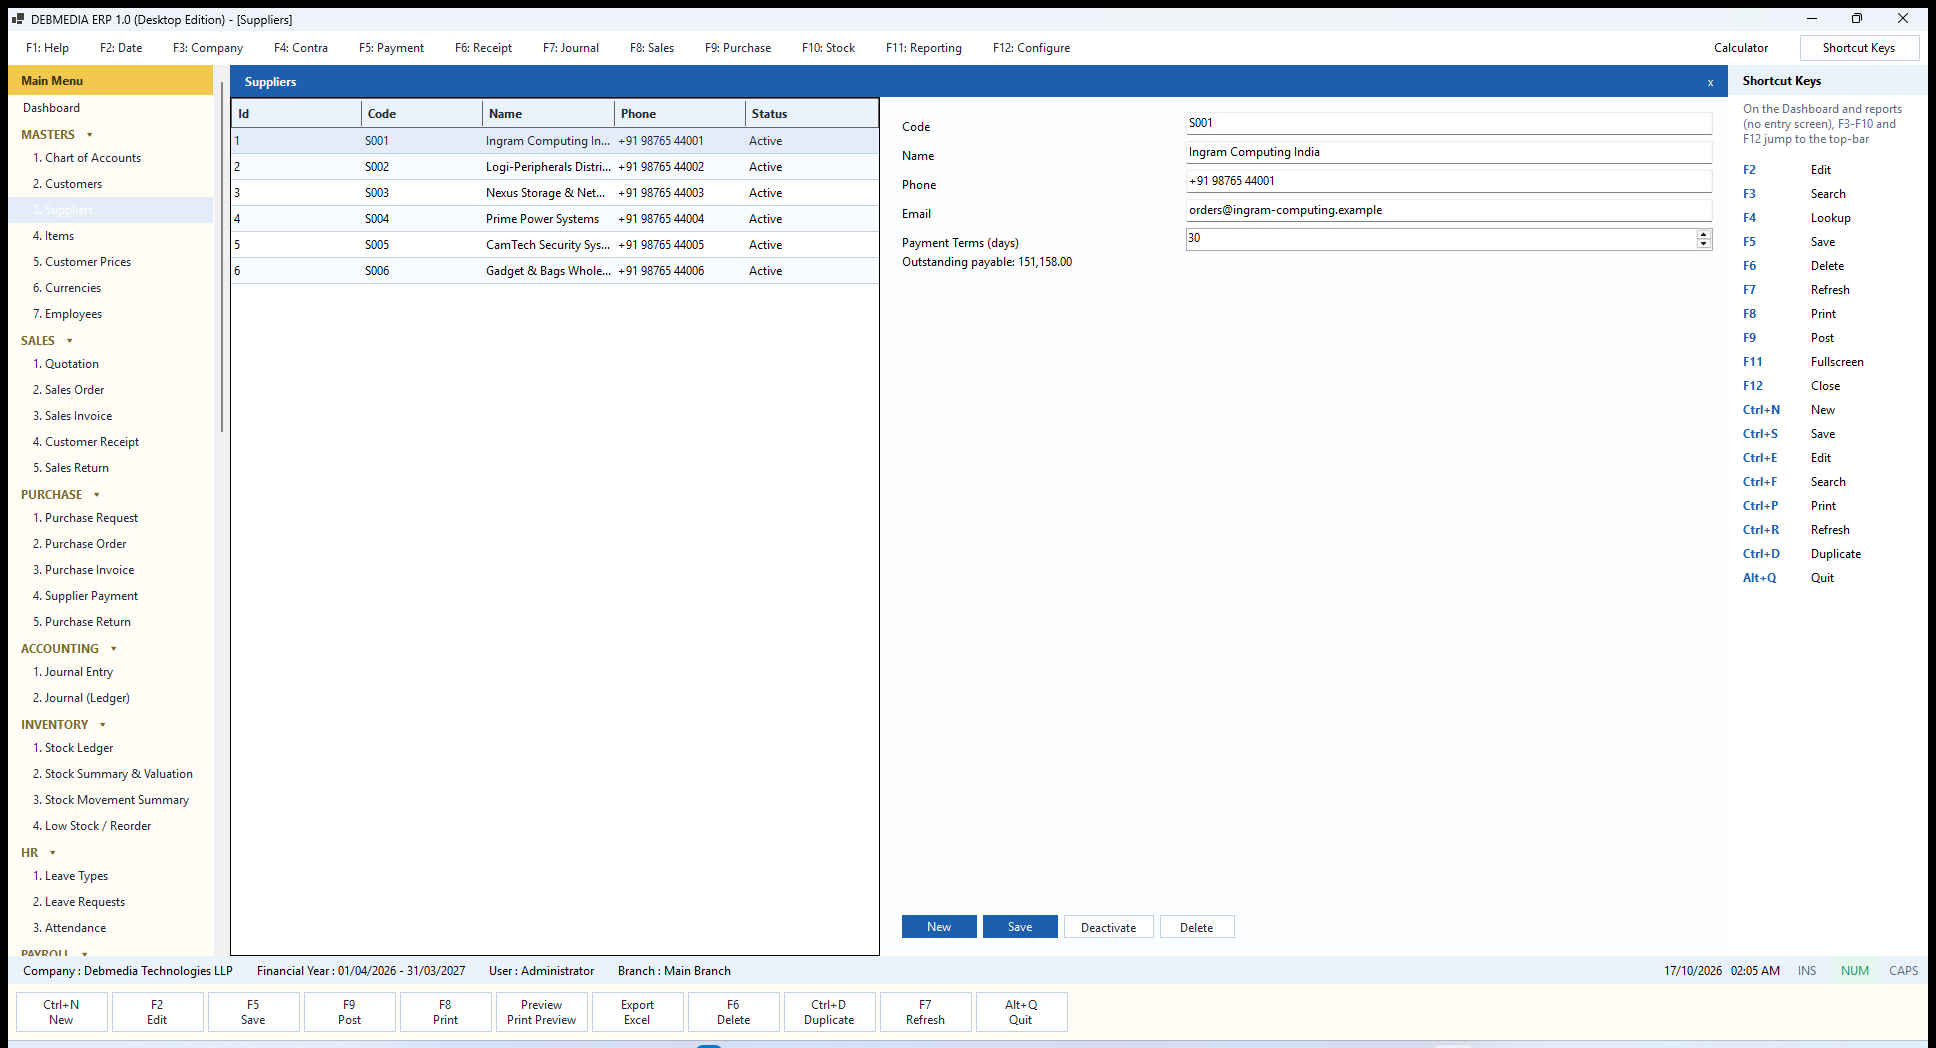Increase Payment Terms days with up arrow

pos(1704,234)
